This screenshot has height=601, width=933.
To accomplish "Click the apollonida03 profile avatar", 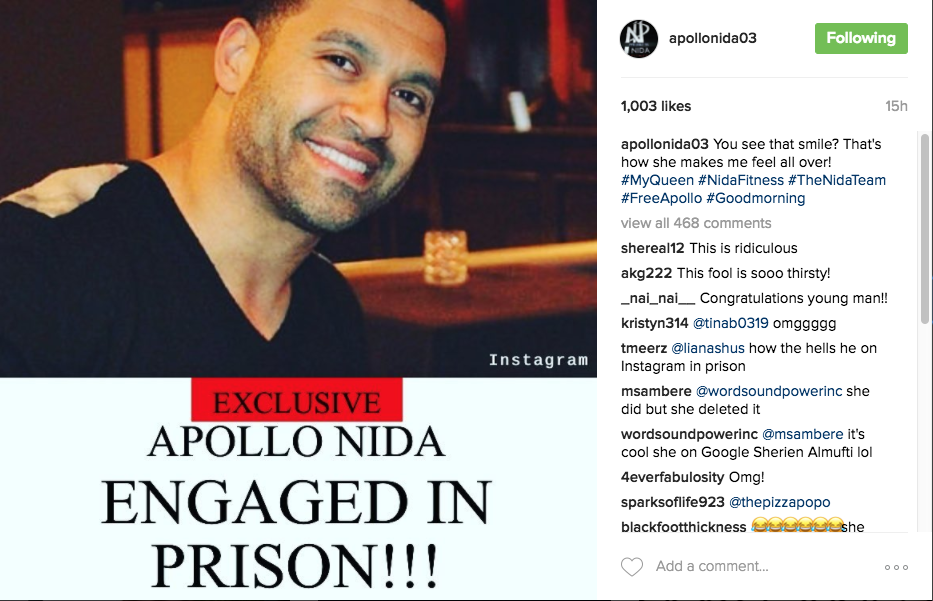I will coord(638,39).
